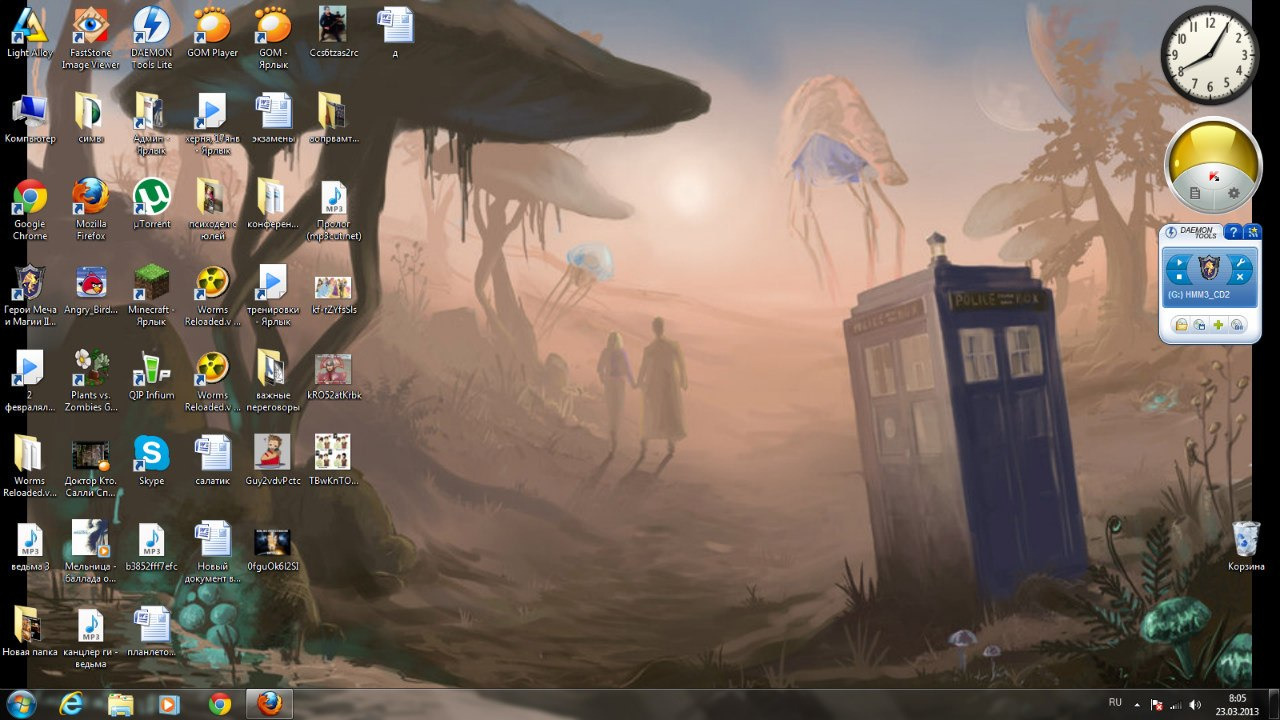Click the X remove-drive button in DAEMON Tools gadget
Image resolution: width=1280 pixels, height=720 pixels.
(1240, 277)
